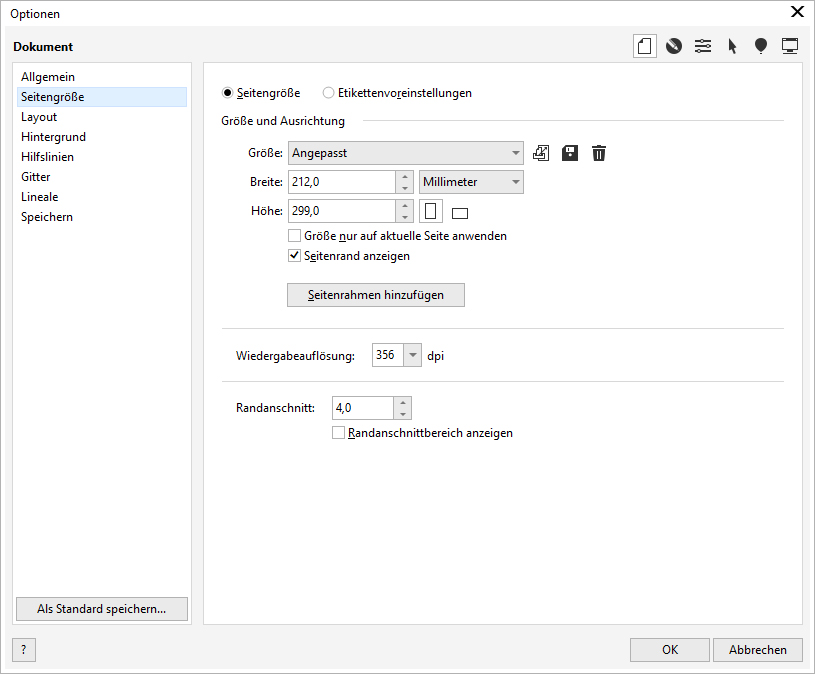The width and height of the screenshot is (815, 674).
Task: Uncheck the 'Seitenrand anzeigen' checkbox
Action: point(295,256)
